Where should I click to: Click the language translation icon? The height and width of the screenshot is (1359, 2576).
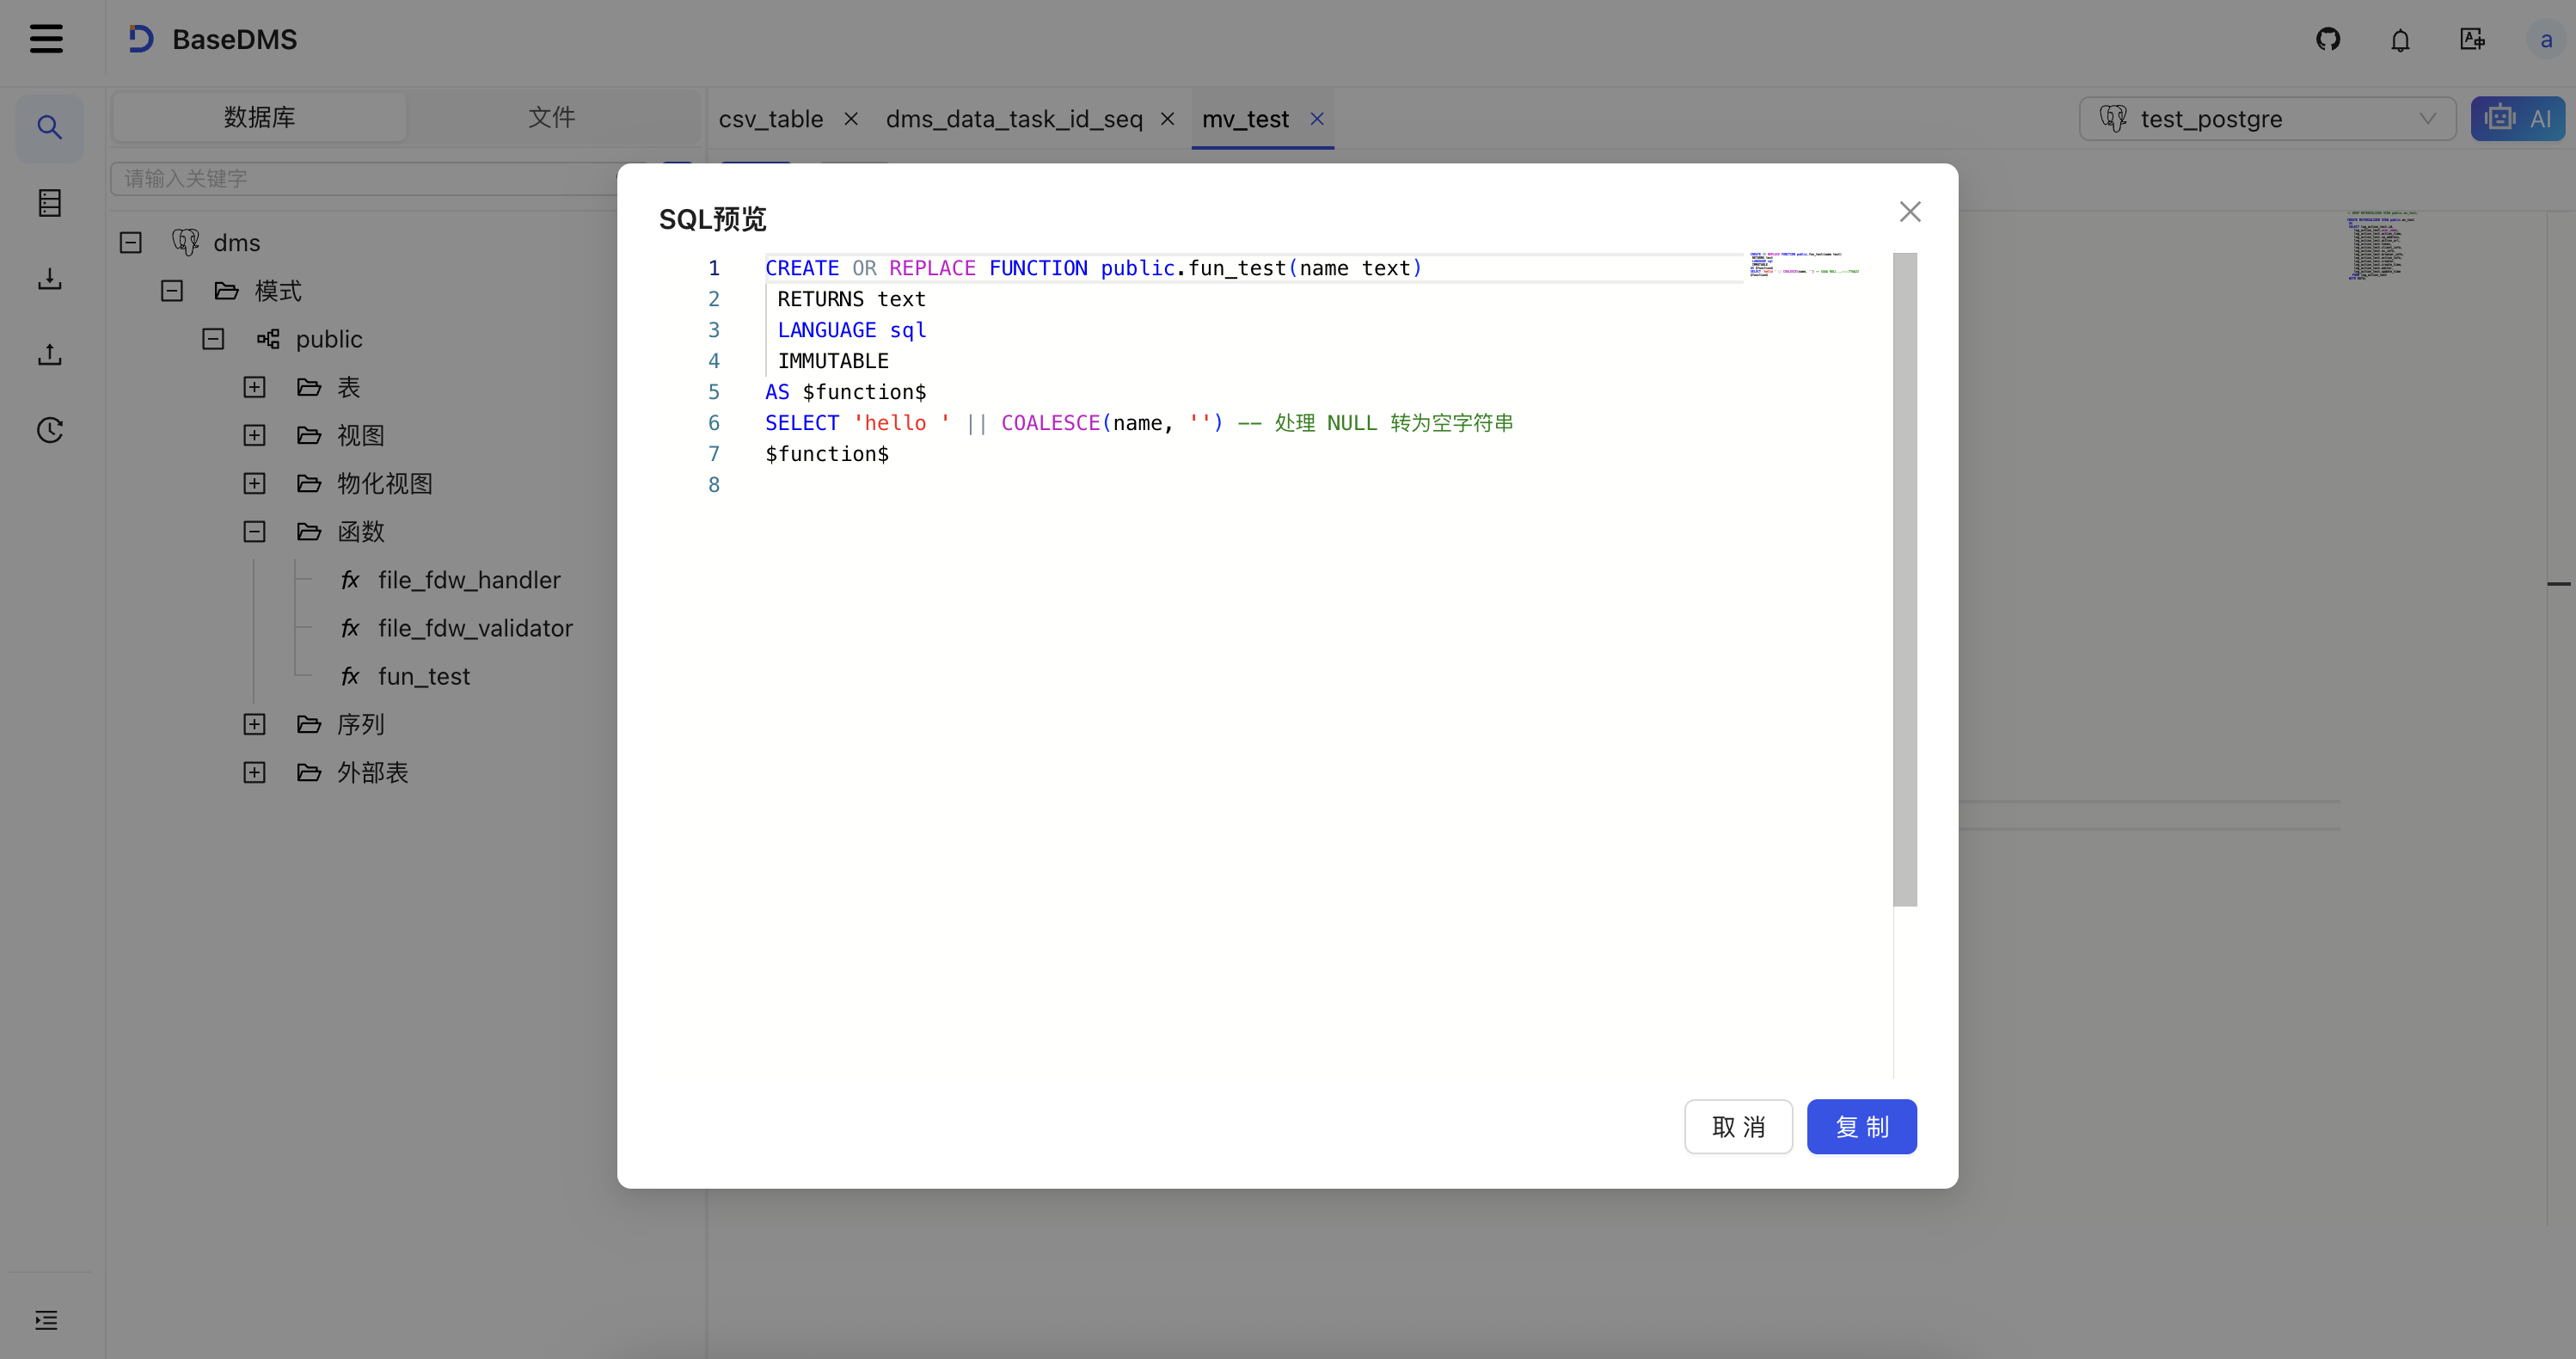click(2472, 39)
